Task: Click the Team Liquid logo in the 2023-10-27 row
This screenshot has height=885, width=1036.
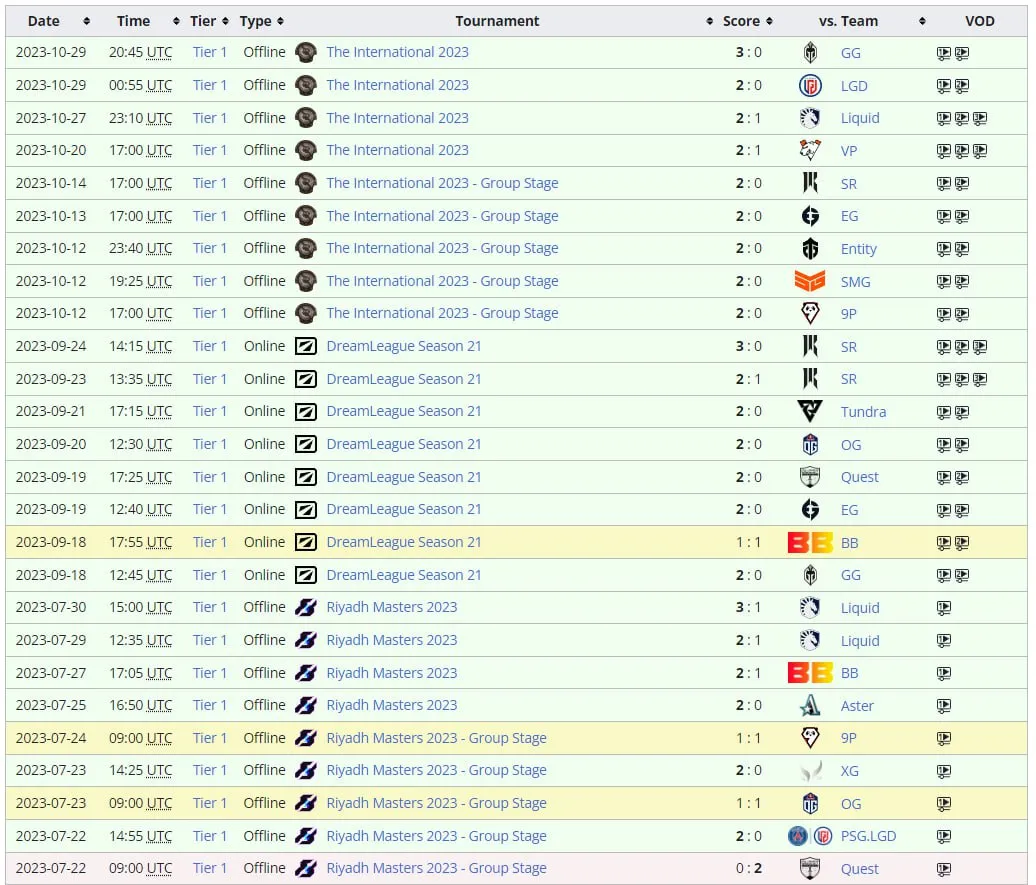Action: click(809, 118)
